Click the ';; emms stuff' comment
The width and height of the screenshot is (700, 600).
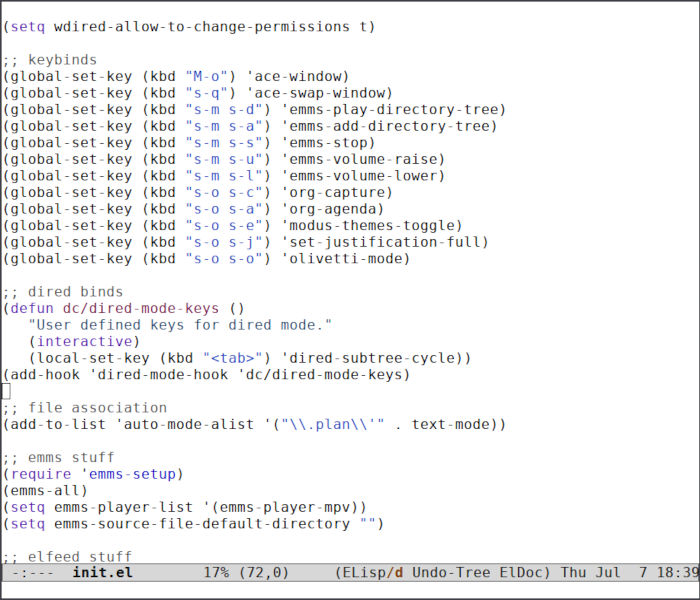click(58, 458)
